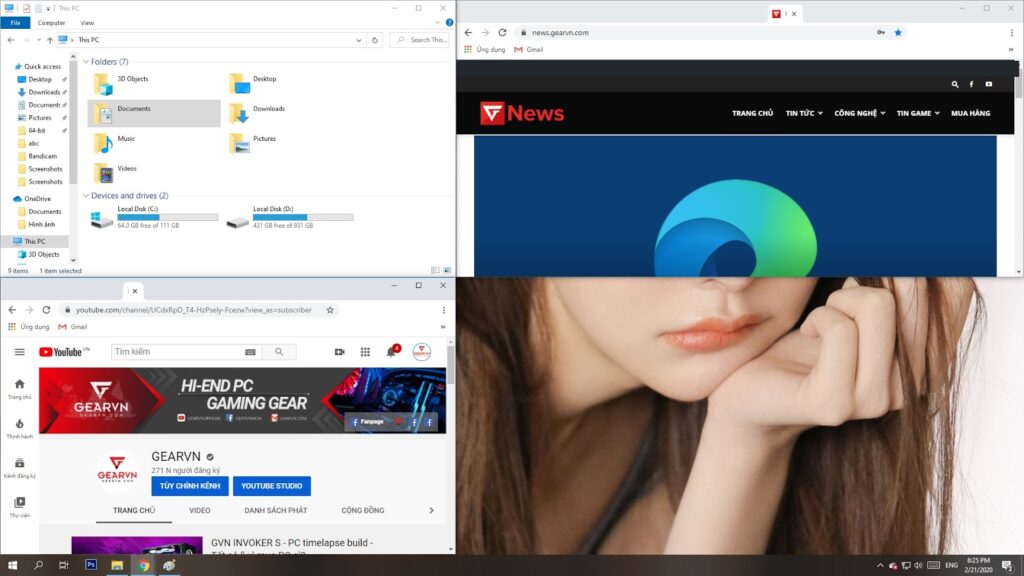Switch File Explorer to details view layout
The height and width of the screenshot is (576, 1024).
(x=436, y=270)
